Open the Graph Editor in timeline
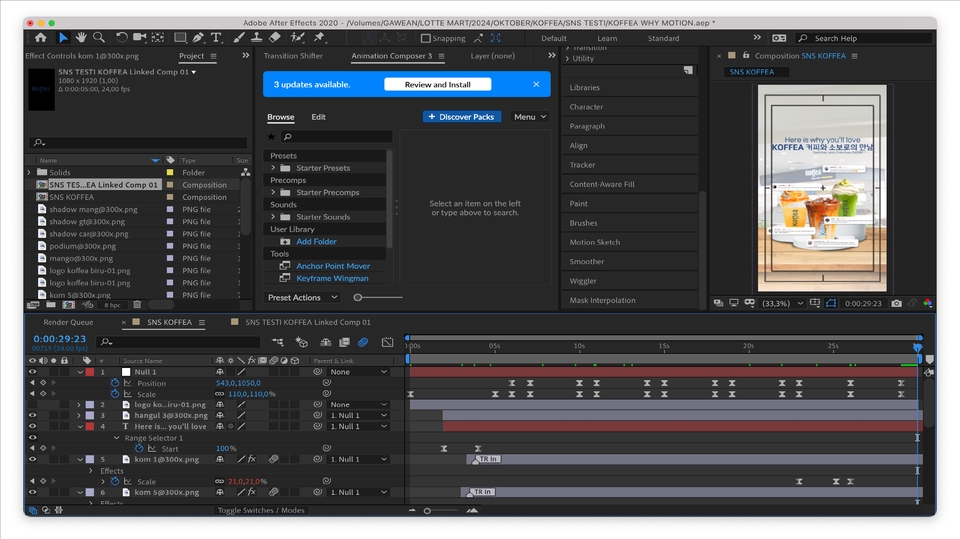 (387, 342)
